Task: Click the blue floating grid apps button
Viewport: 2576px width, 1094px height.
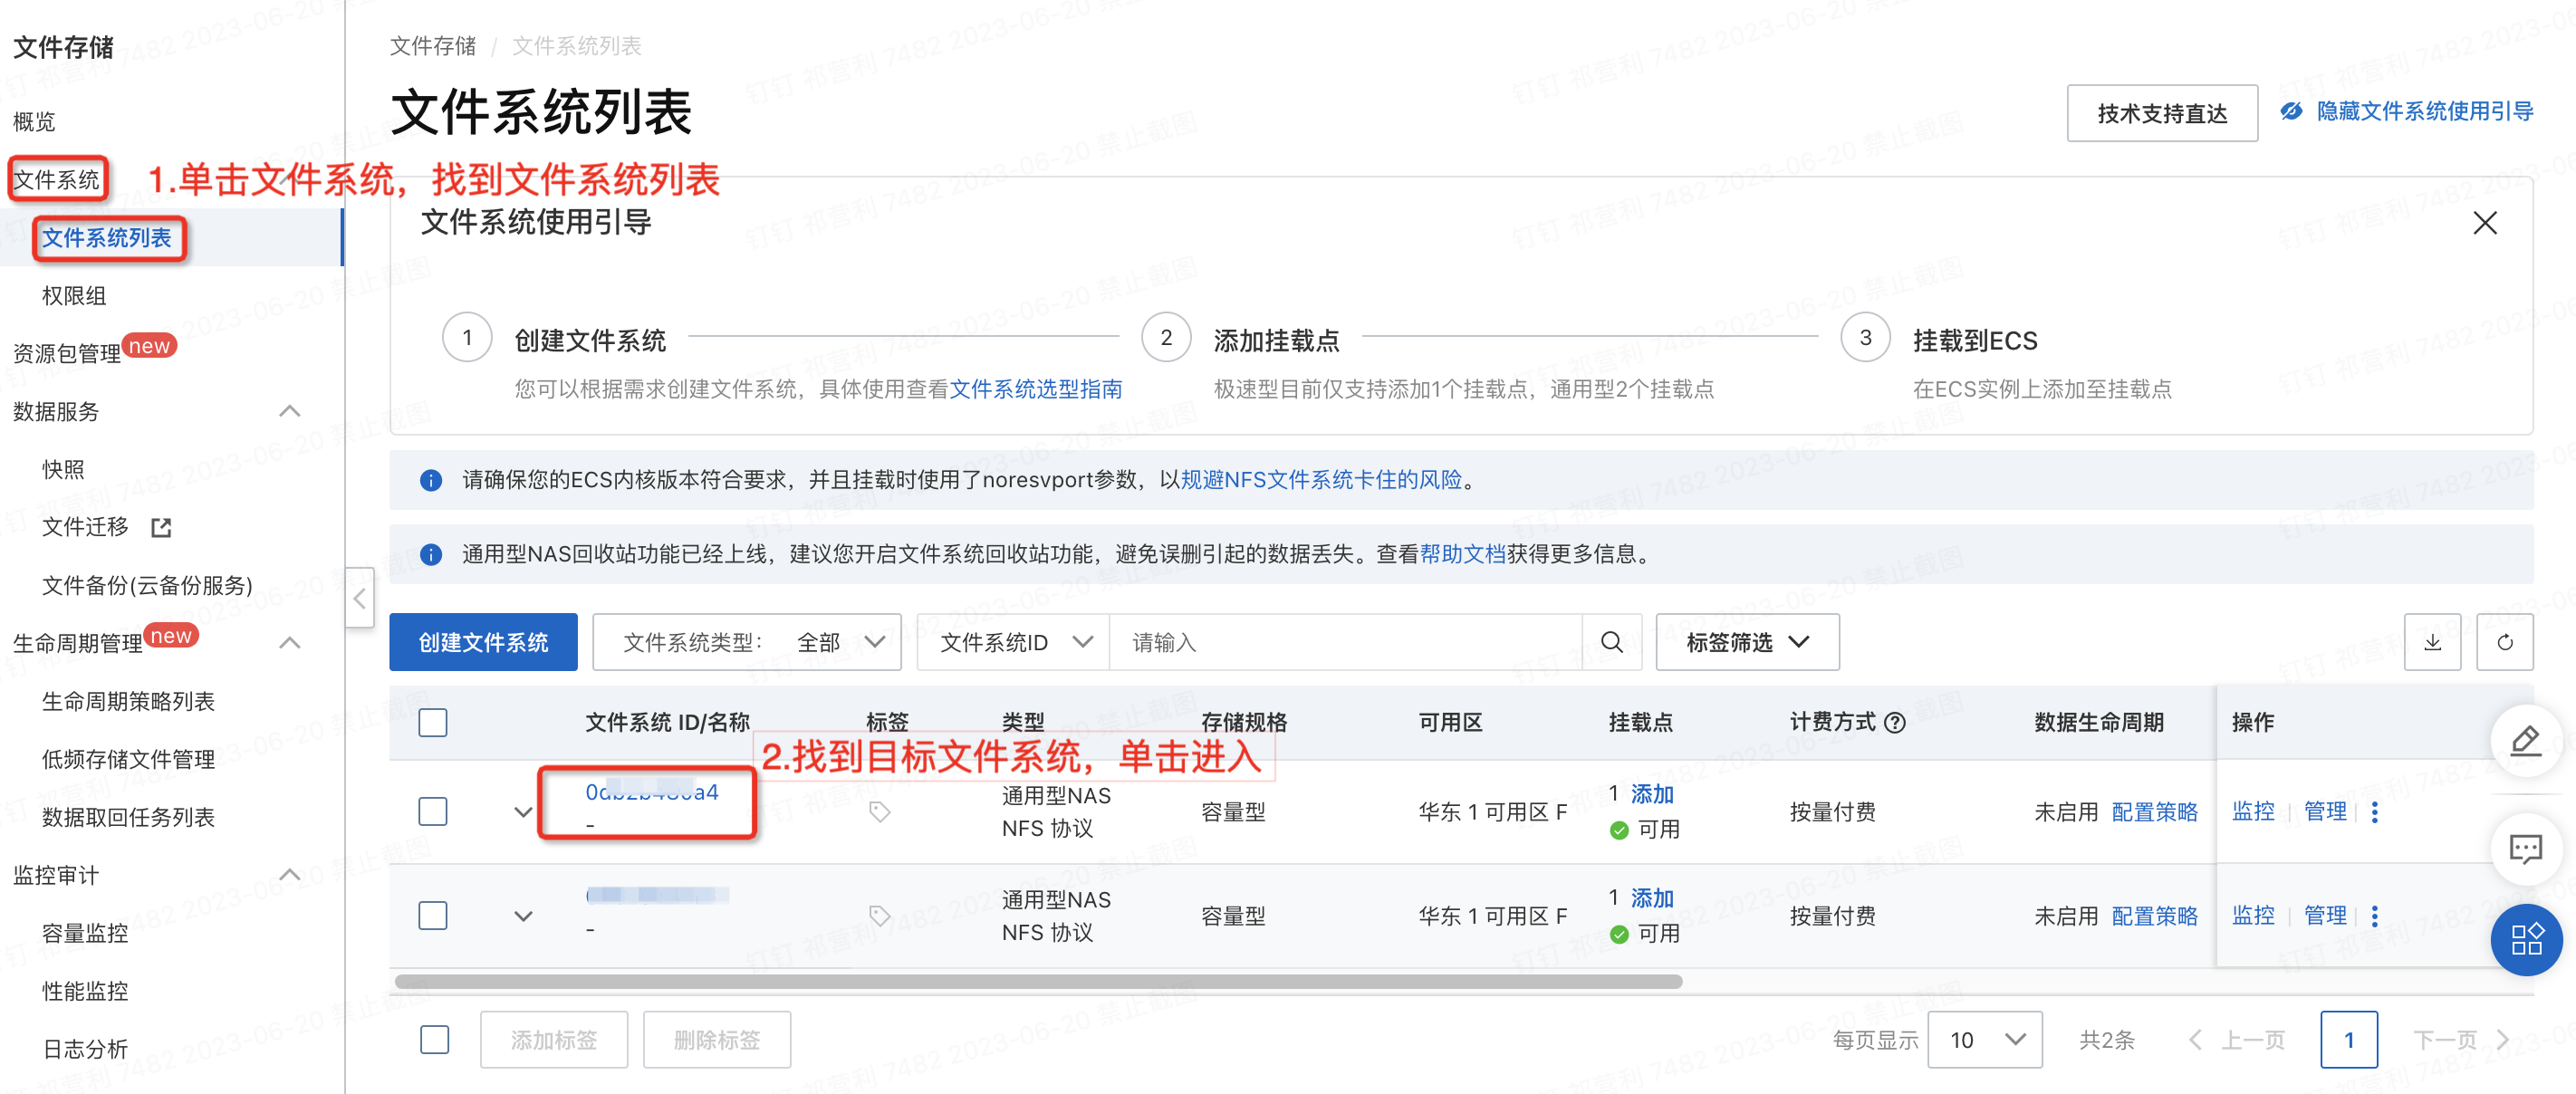Action: click(x=2525, y=939)
